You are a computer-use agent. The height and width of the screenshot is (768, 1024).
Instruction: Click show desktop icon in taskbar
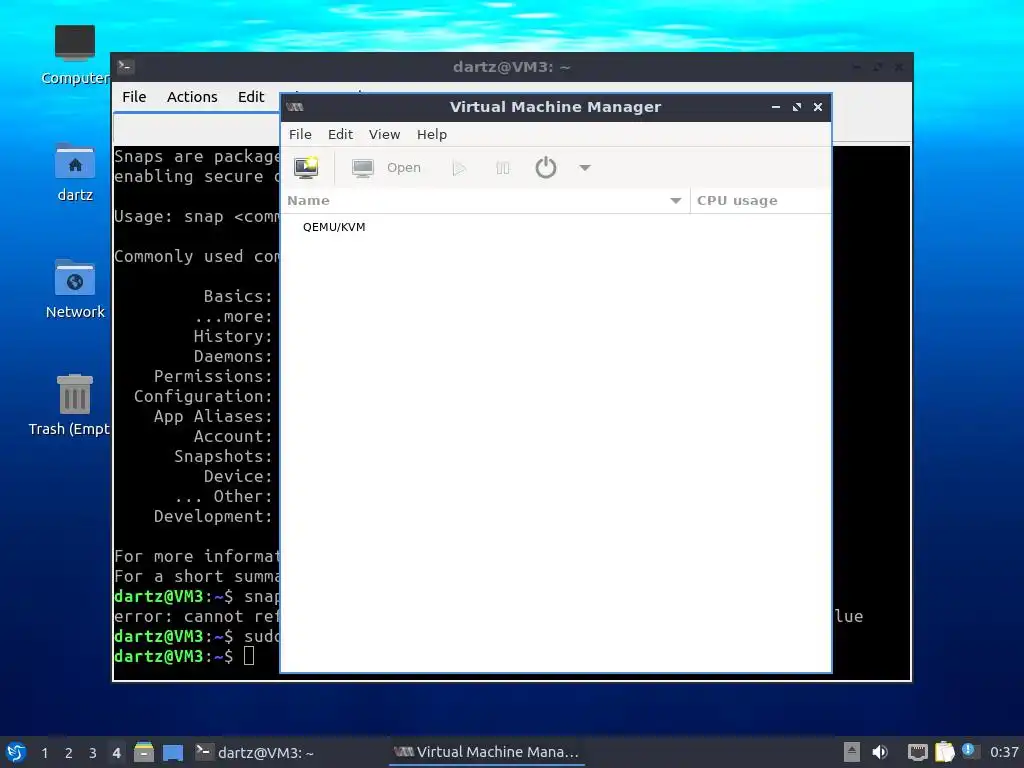pos(172,752)
